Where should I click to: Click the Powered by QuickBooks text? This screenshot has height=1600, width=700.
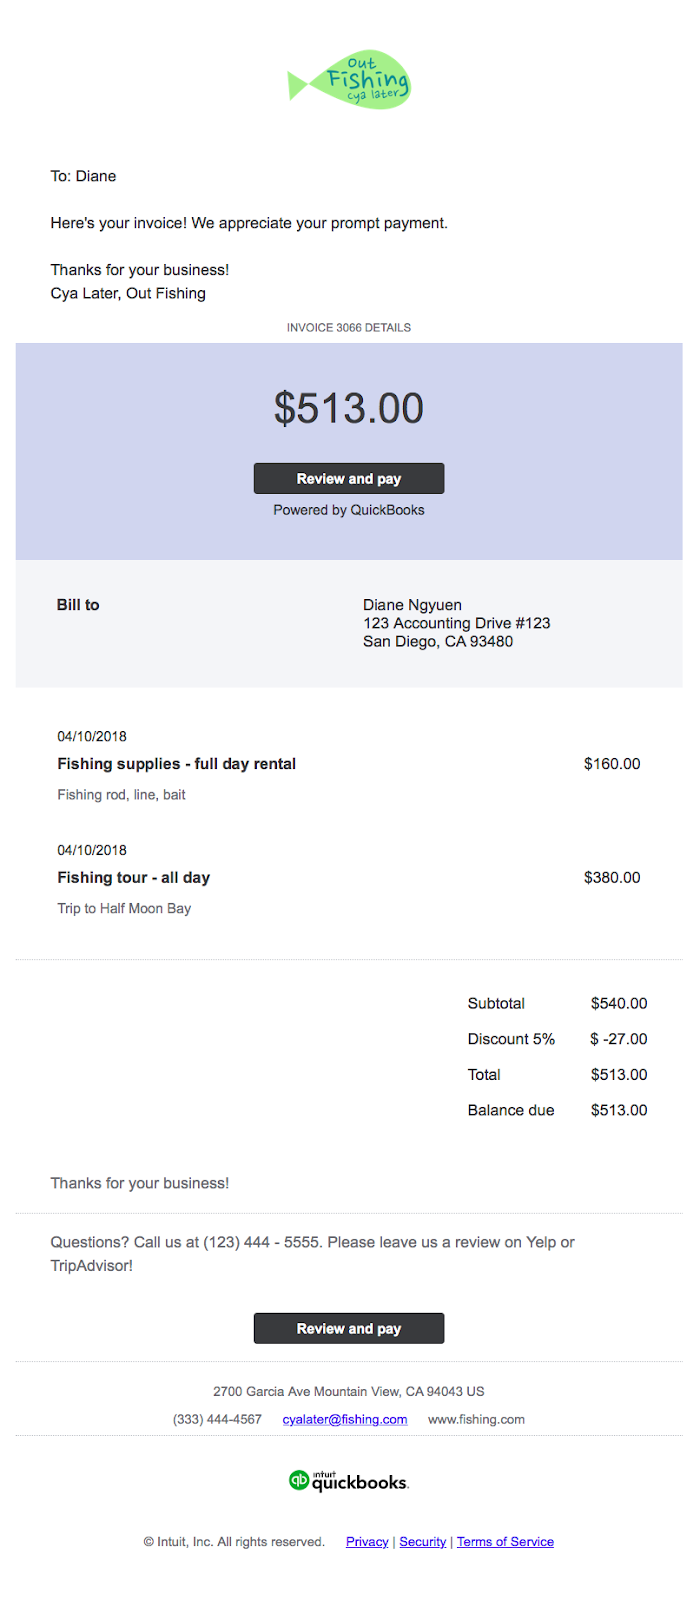[349, 510]
